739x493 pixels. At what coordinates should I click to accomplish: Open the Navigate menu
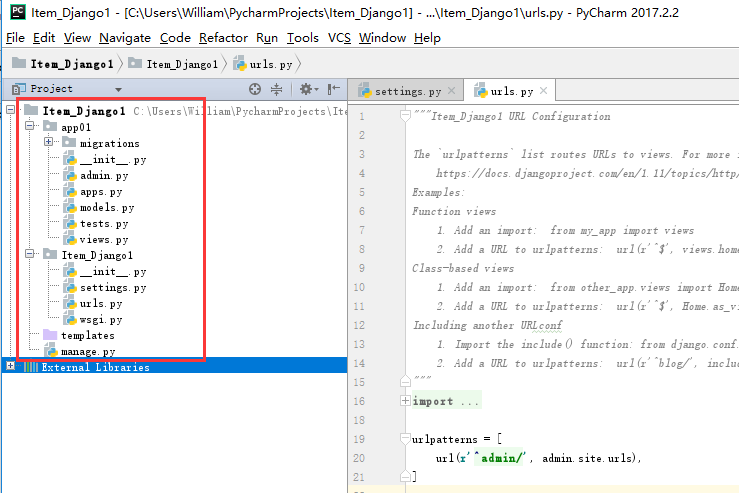[125, 38]
